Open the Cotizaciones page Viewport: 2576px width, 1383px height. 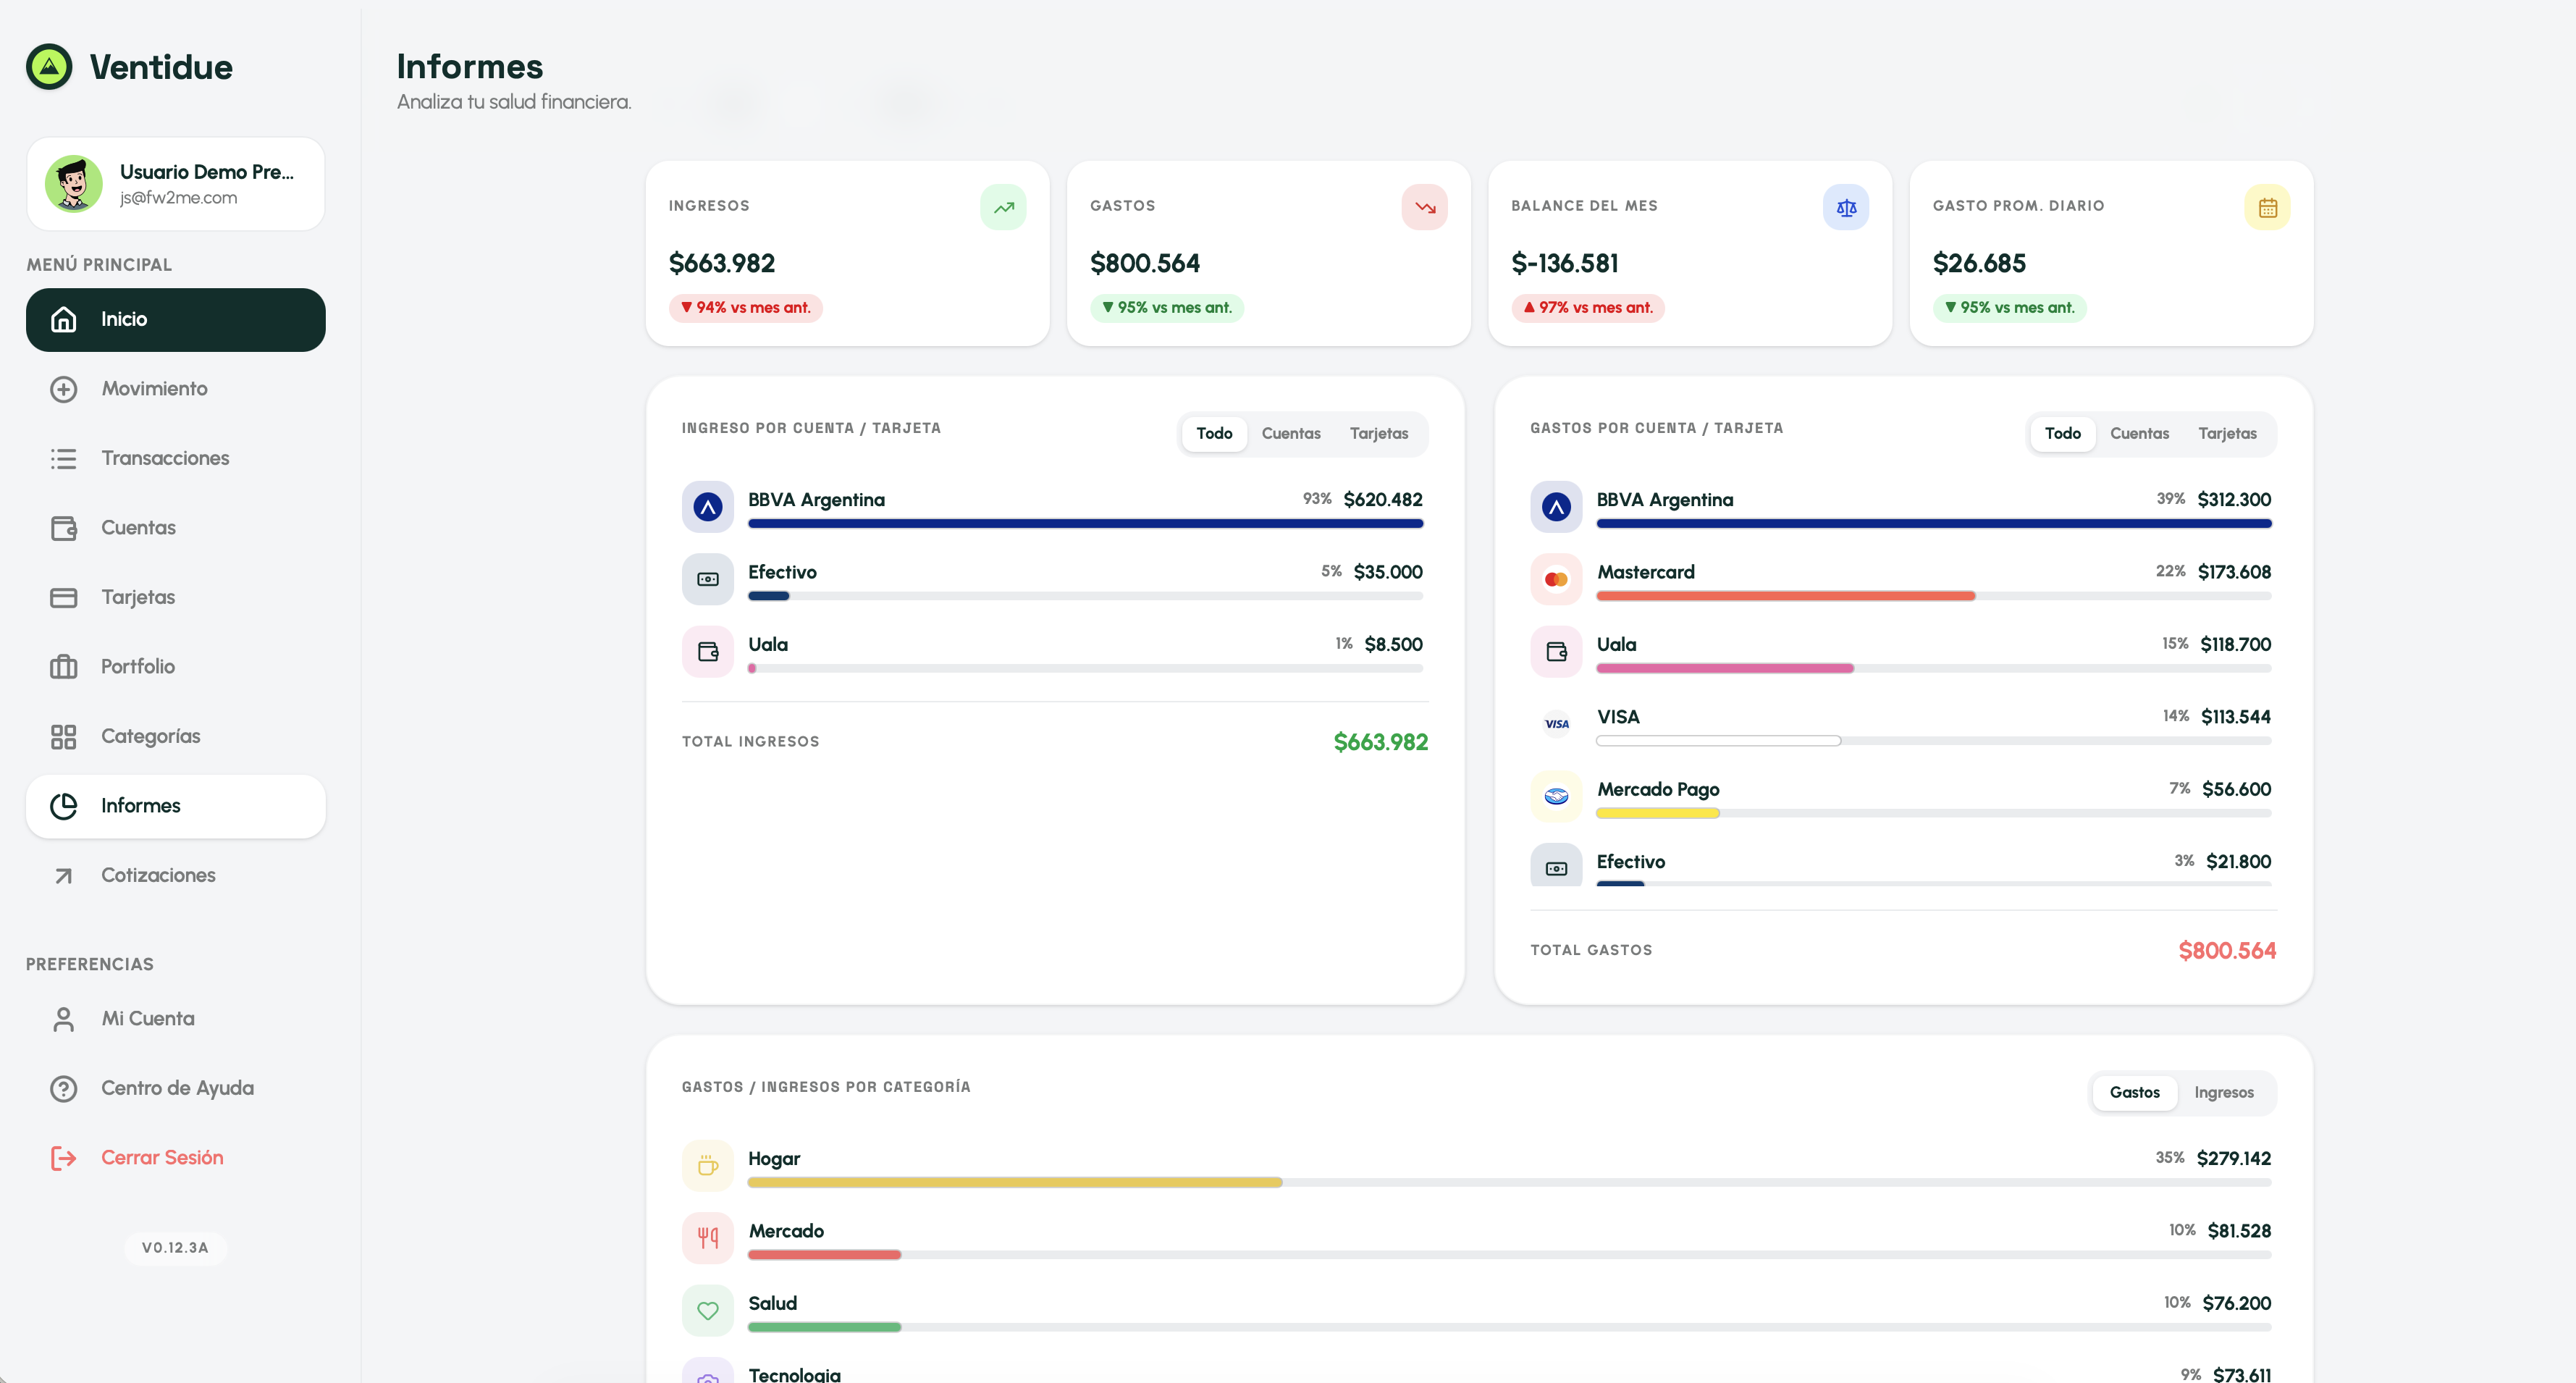158,875
